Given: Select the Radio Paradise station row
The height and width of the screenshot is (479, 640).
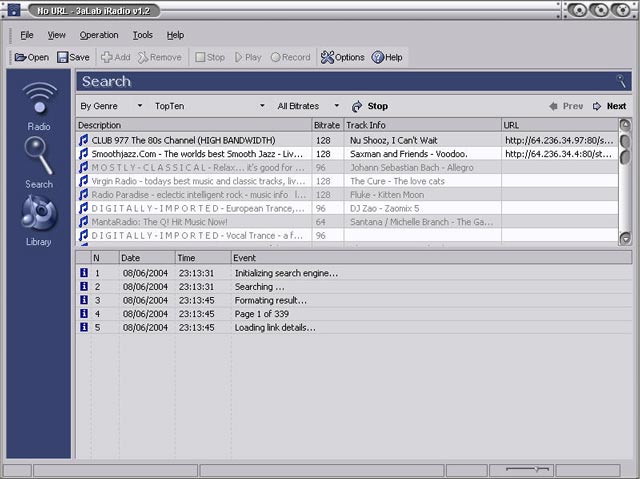Looking at the screenshot, I should tap(347, 195).
